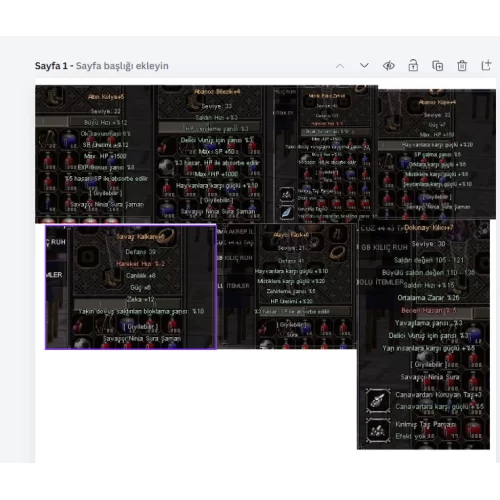Click the blue feather stone icon in armor image
The width and height of the screenshot is (500, 500).
pyautogui.click(x=286, y=213)
